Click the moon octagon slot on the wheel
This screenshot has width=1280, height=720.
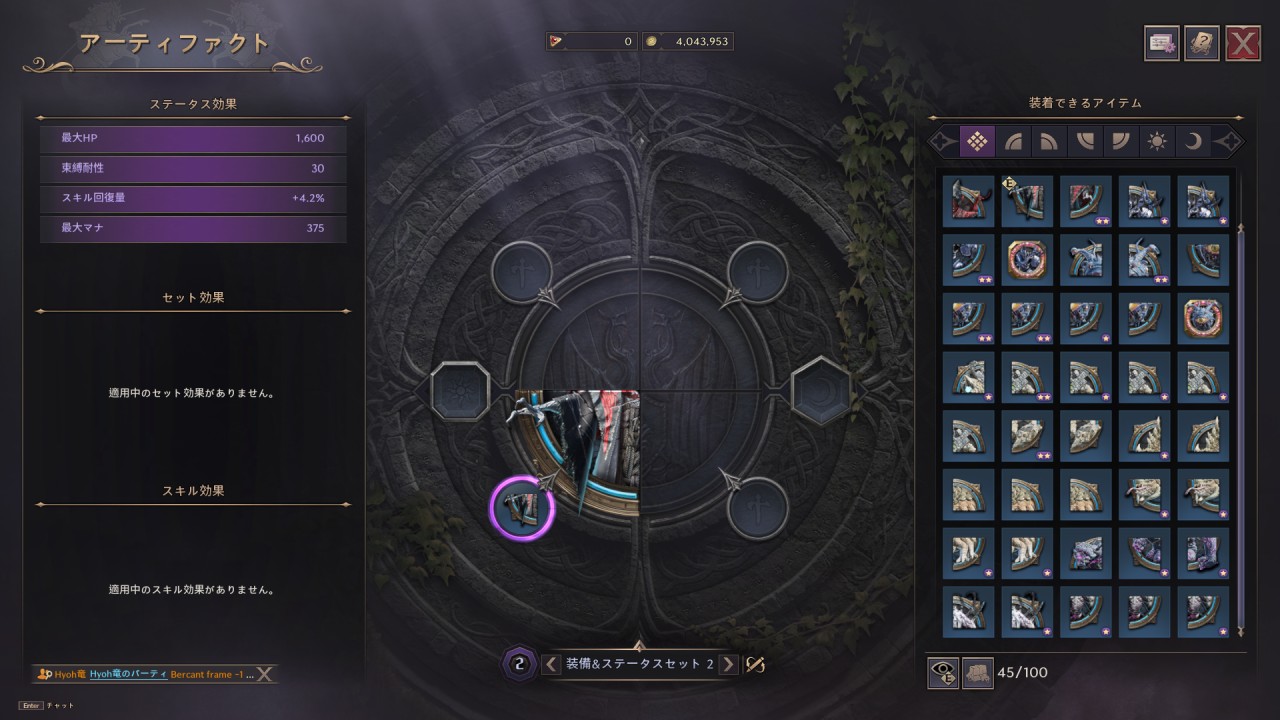click(821, 392)
